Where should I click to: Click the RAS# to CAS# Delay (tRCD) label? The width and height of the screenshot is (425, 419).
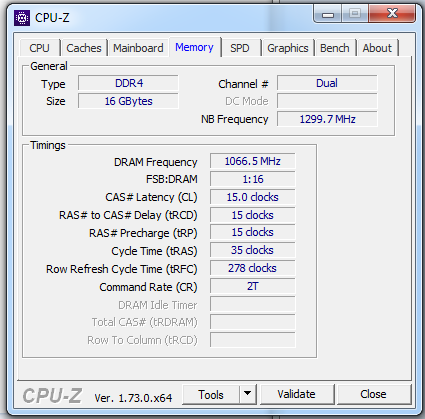(x=128, y=215)
